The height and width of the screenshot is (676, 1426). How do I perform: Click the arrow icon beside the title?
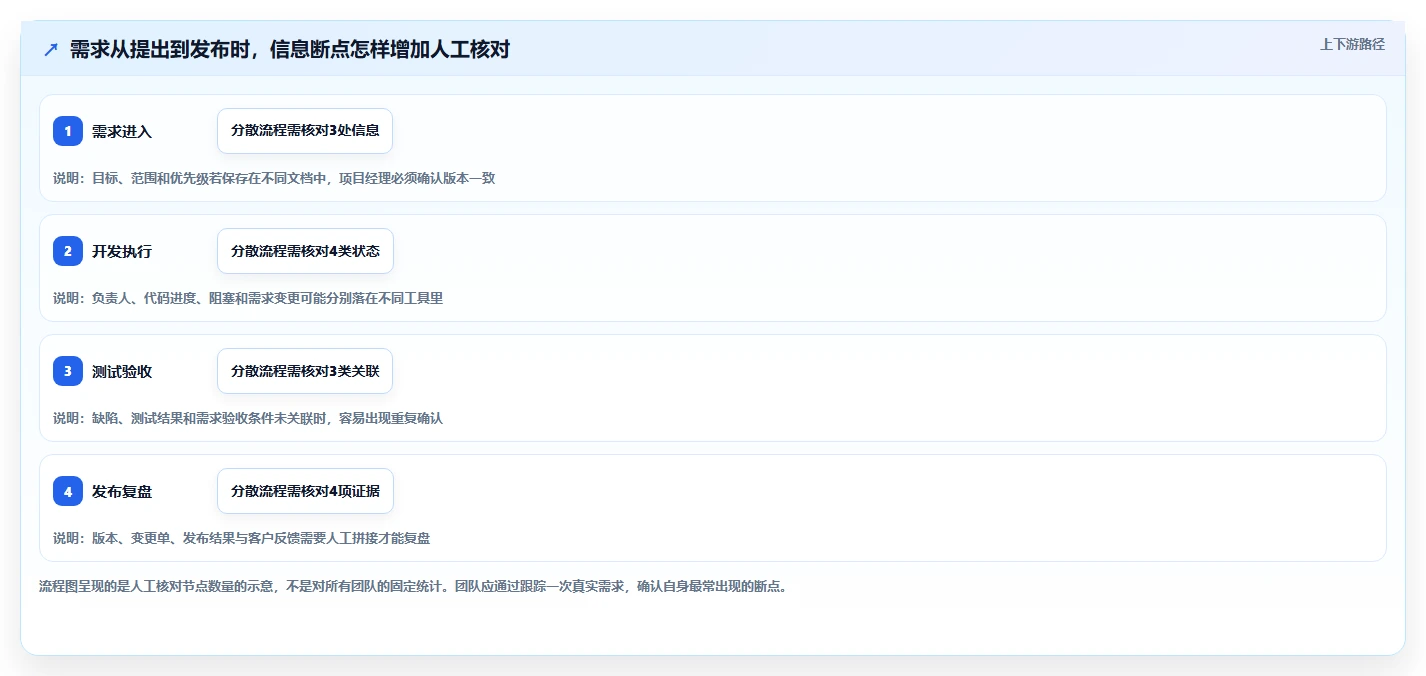pos(50,49)
